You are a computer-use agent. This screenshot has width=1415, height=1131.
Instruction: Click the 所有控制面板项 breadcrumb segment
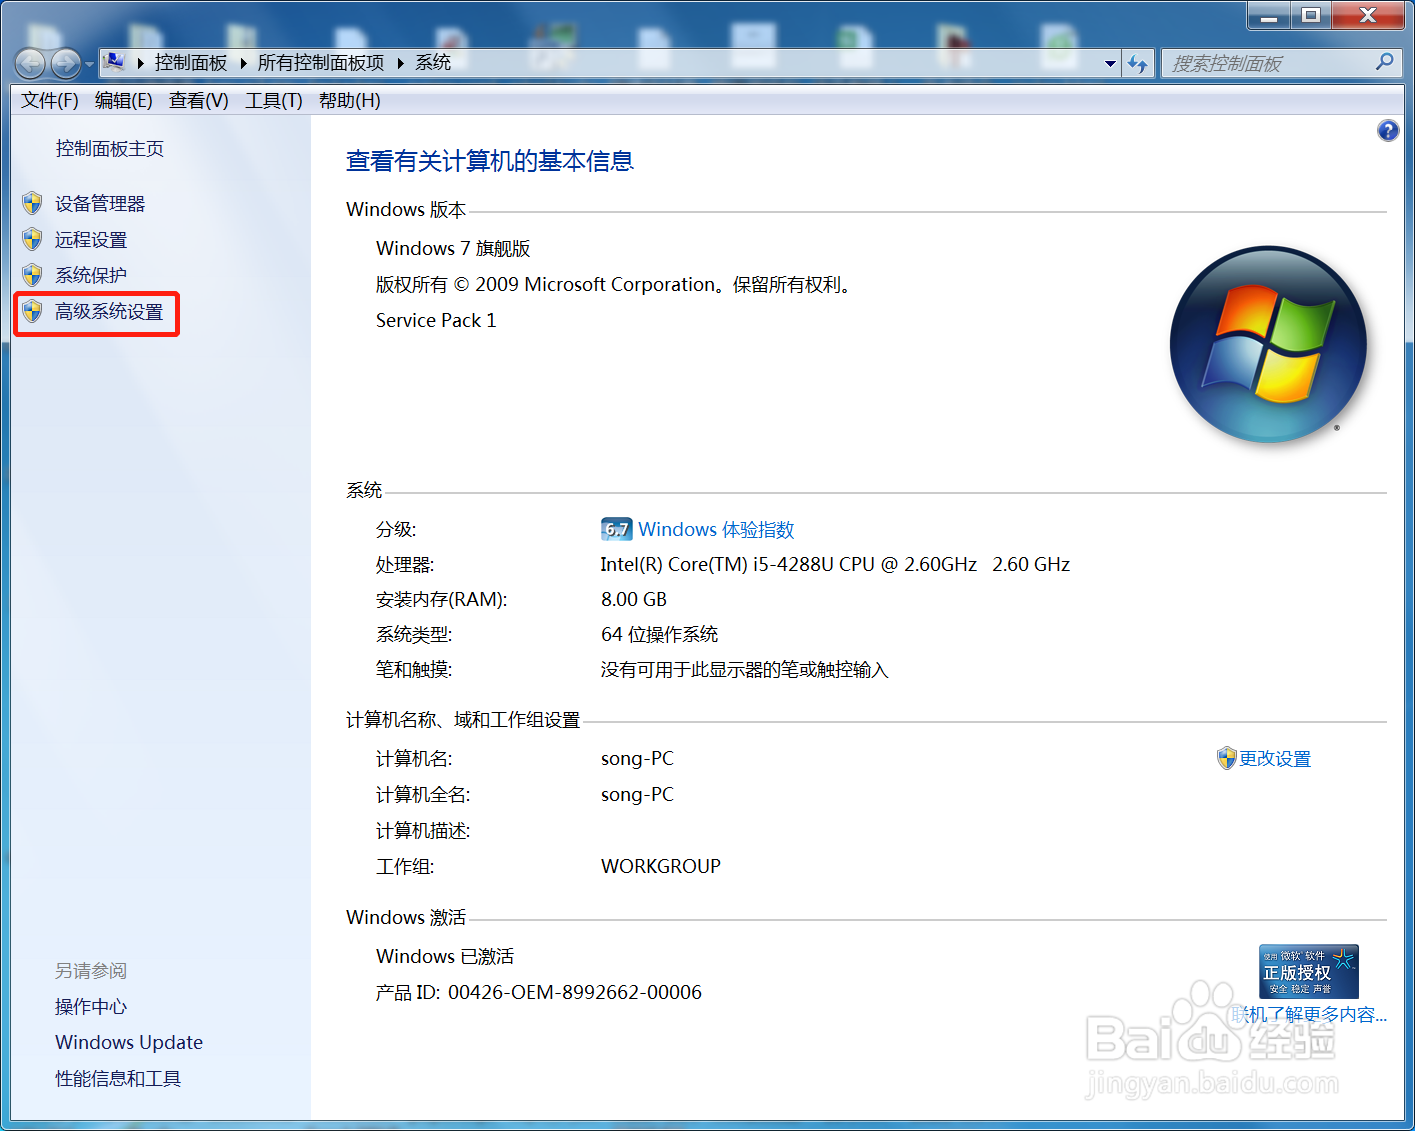(x=321, y=63)
